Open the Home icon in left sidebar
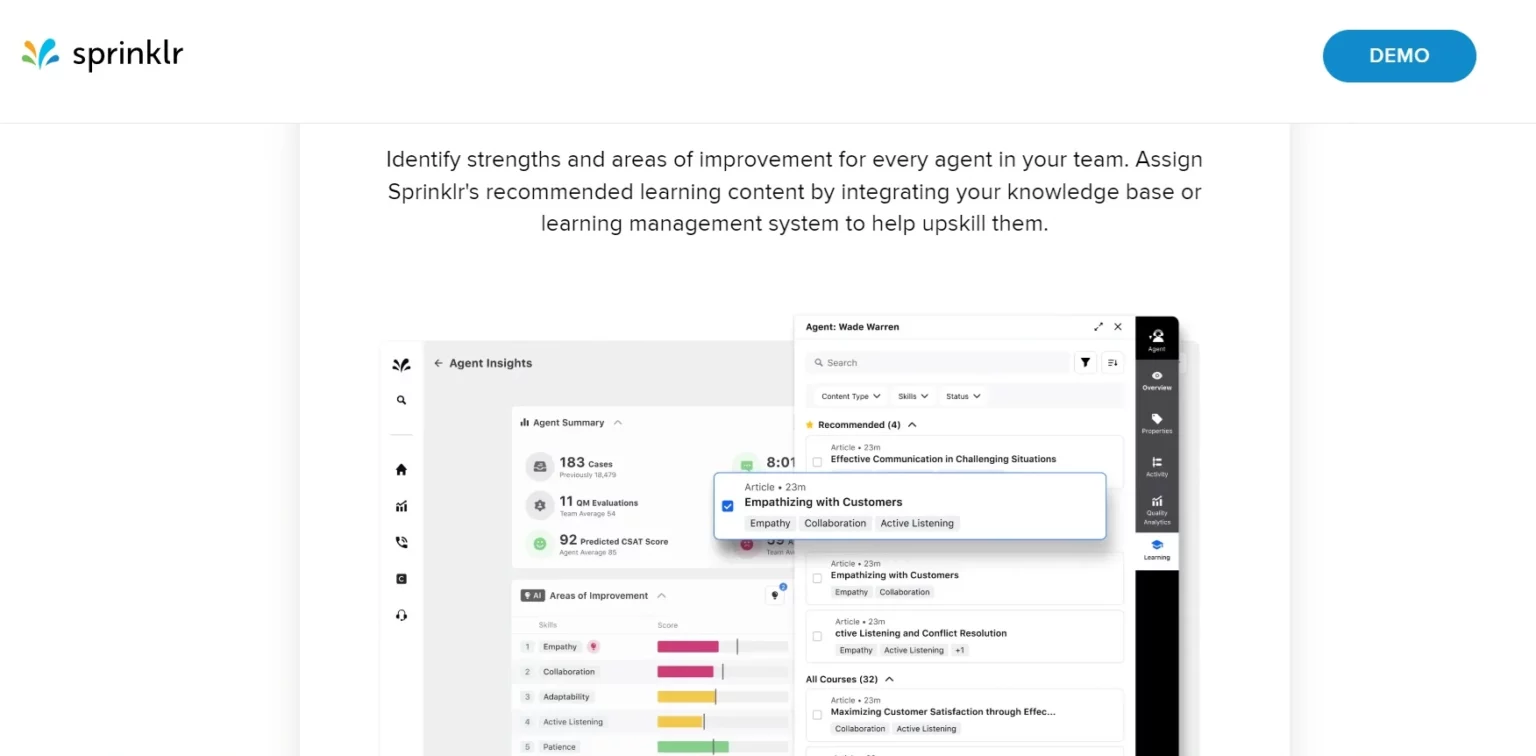1536x756 pixels. pyautogui.click(x=401, y=470)
